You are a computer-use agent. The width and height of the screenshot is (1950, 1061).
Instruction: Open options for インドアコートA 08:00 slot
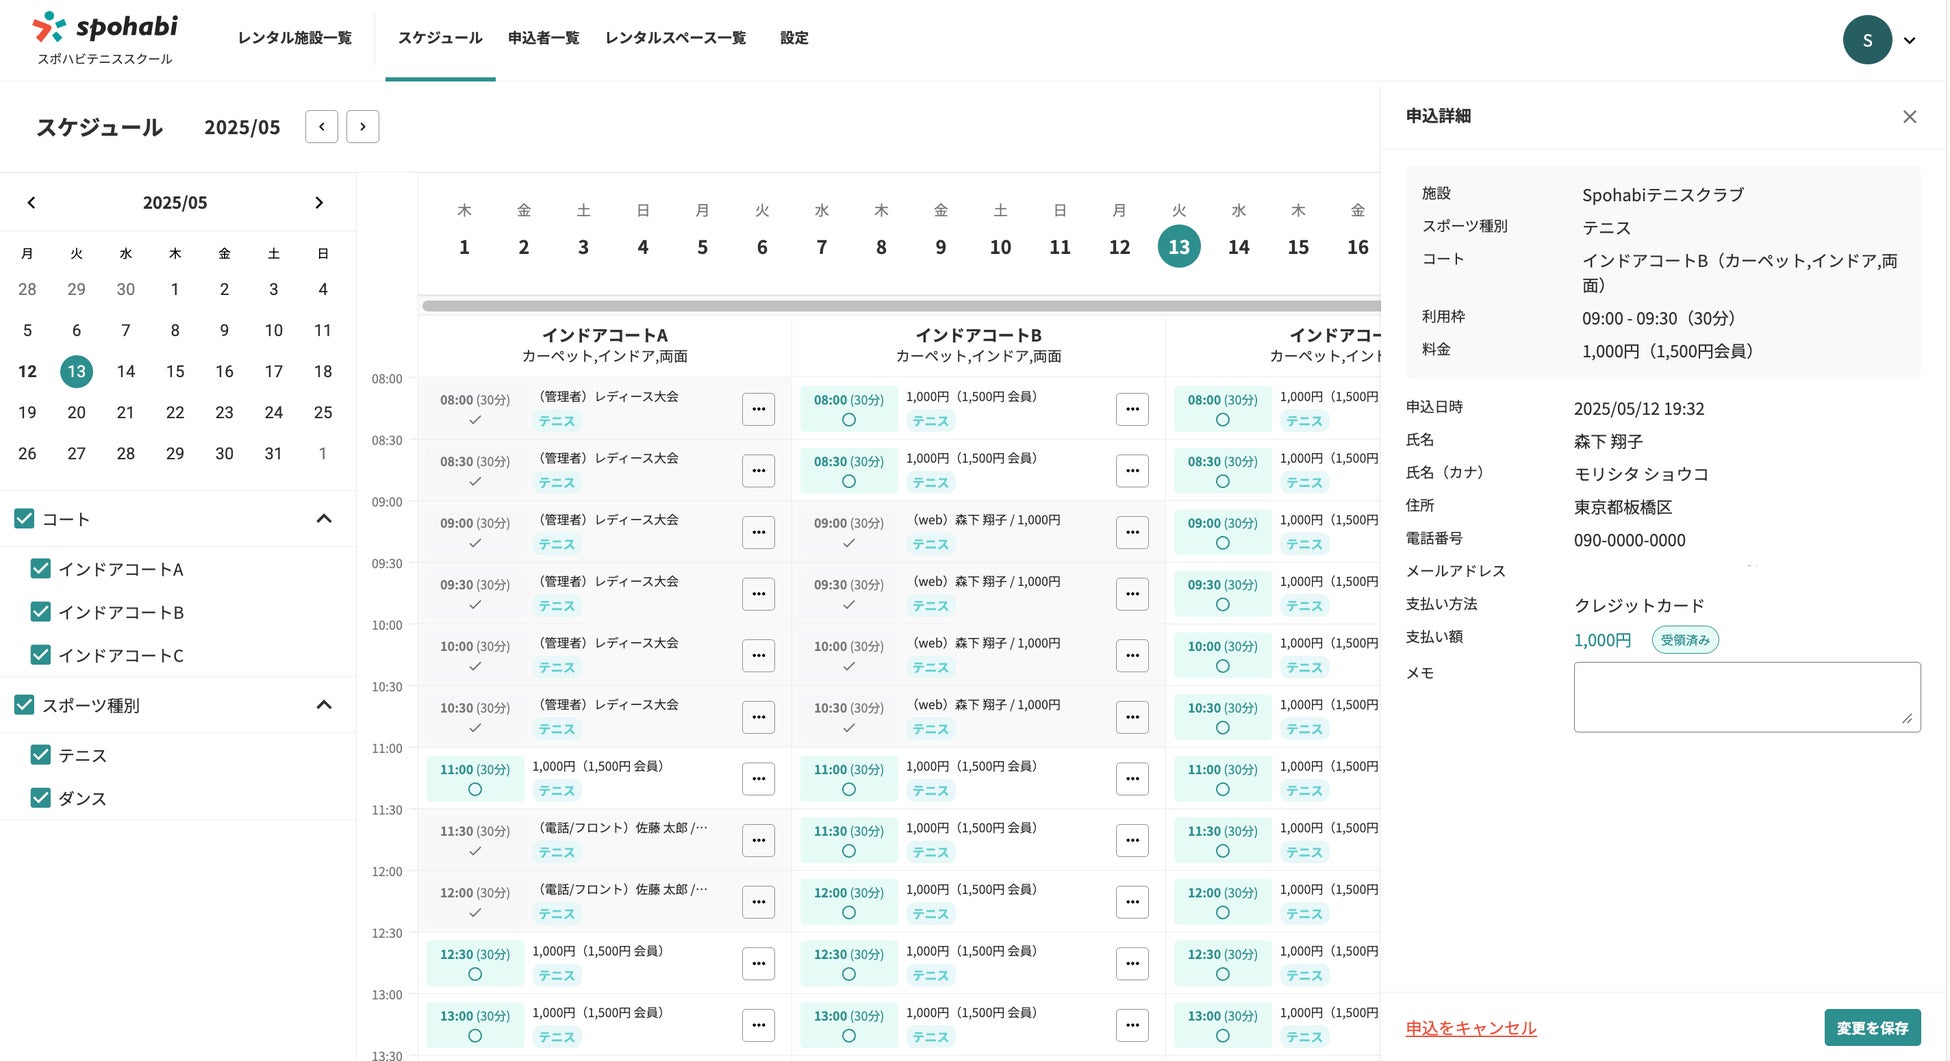[758, 409]
